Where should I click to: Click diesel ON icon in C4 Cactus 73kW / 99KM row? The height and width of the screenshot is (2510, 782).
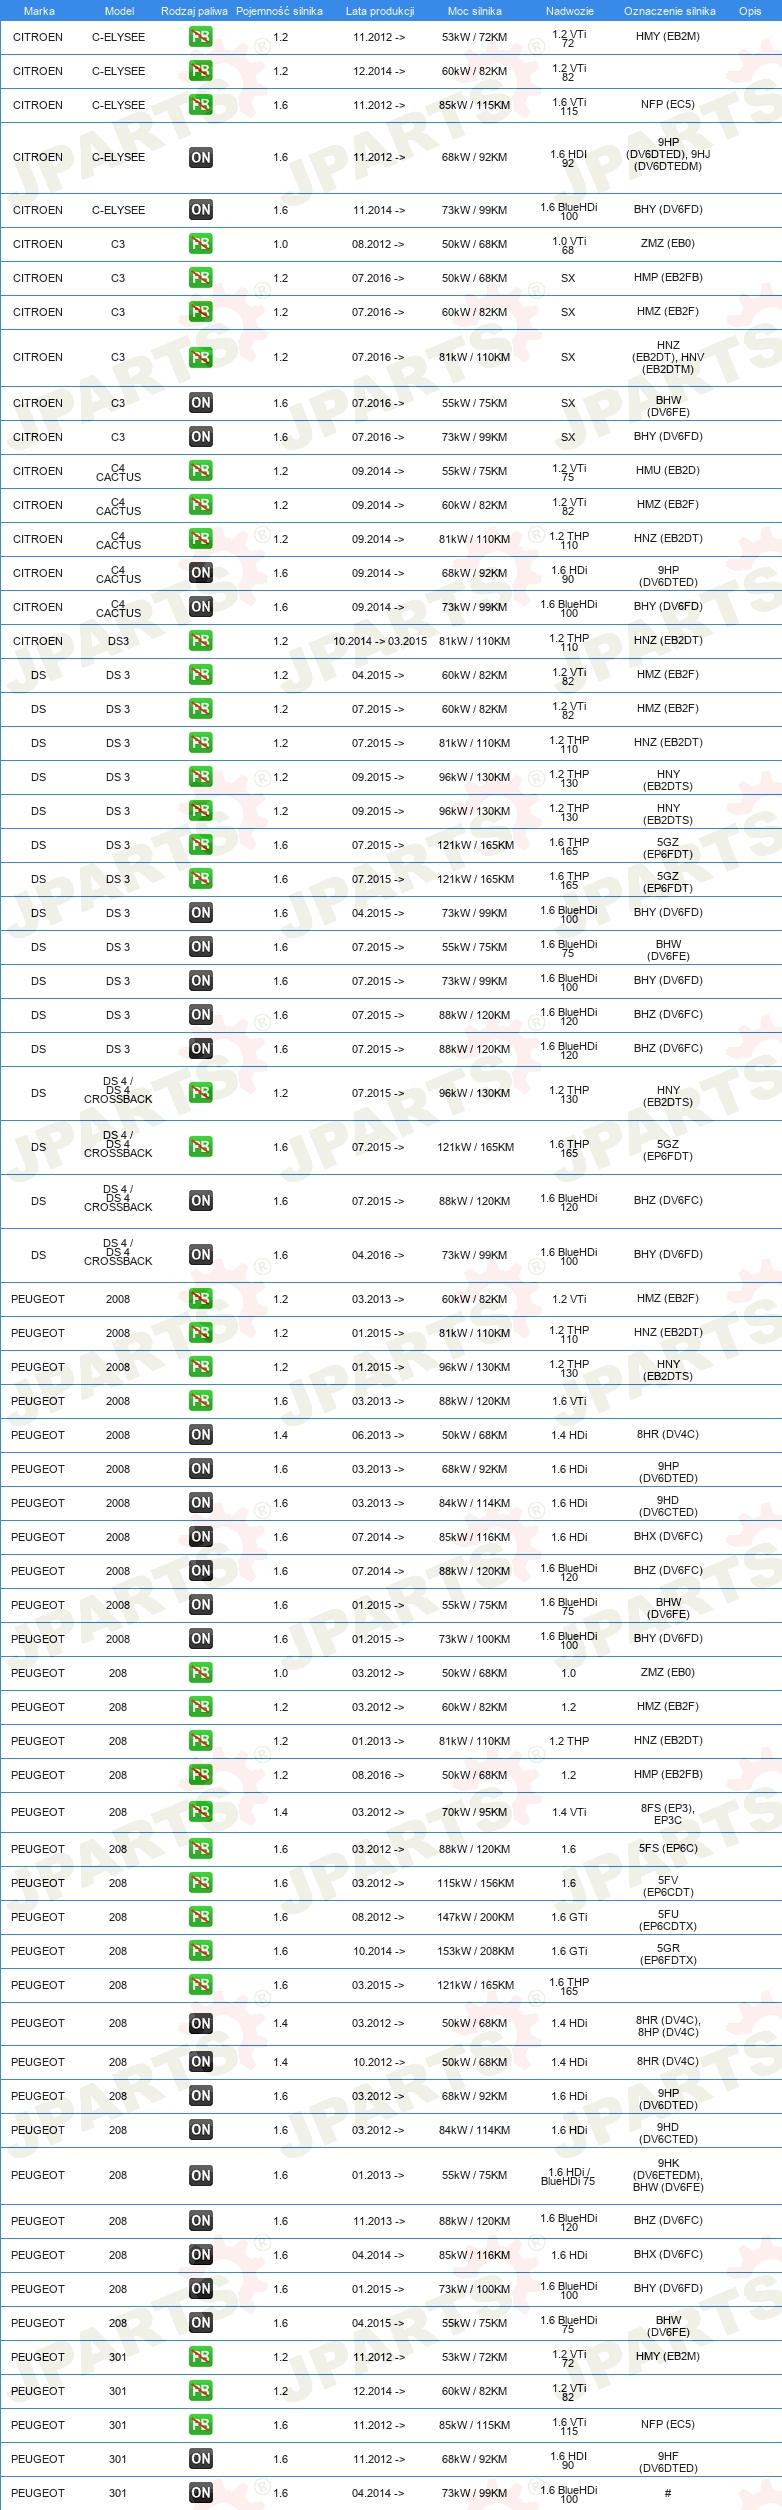(x=201, y=607)
